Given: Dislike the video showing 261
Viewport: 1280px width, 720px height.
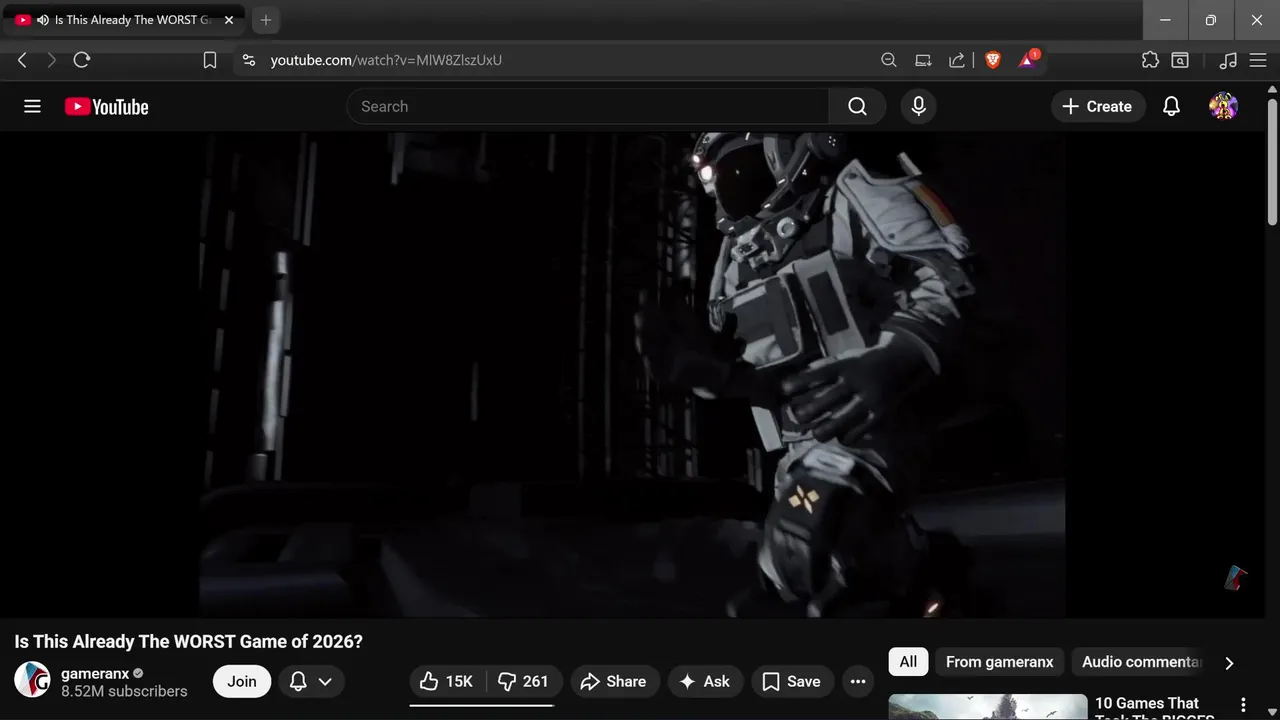Looking at the screenshot, I should (x=525, y=681).
